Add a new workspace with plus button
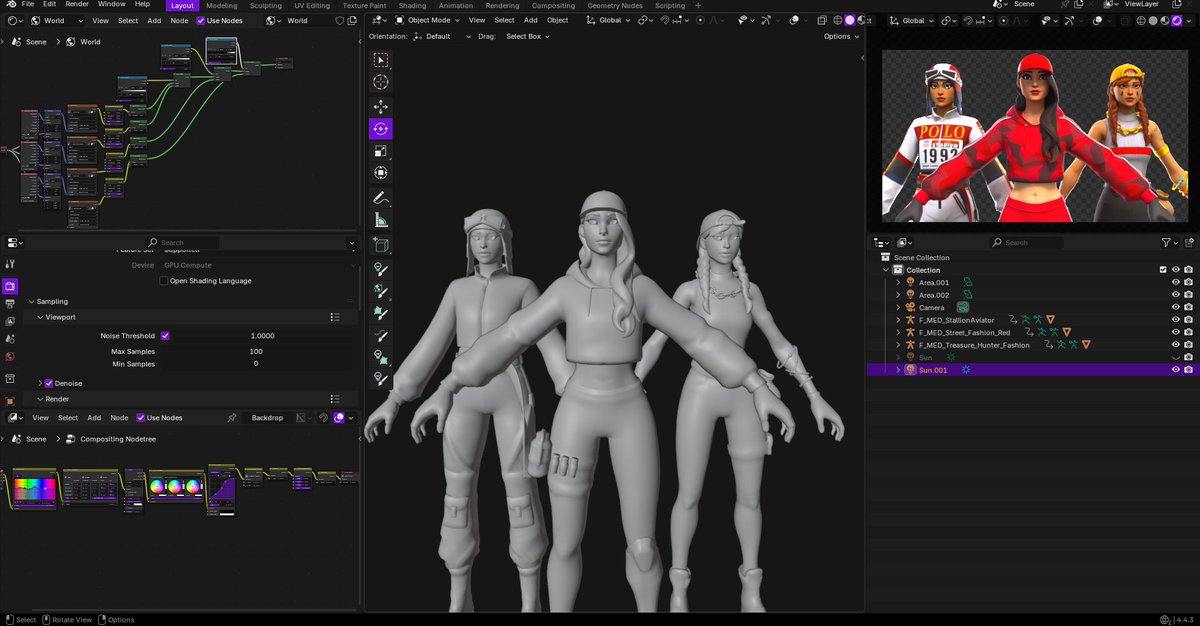 (698, 5)
